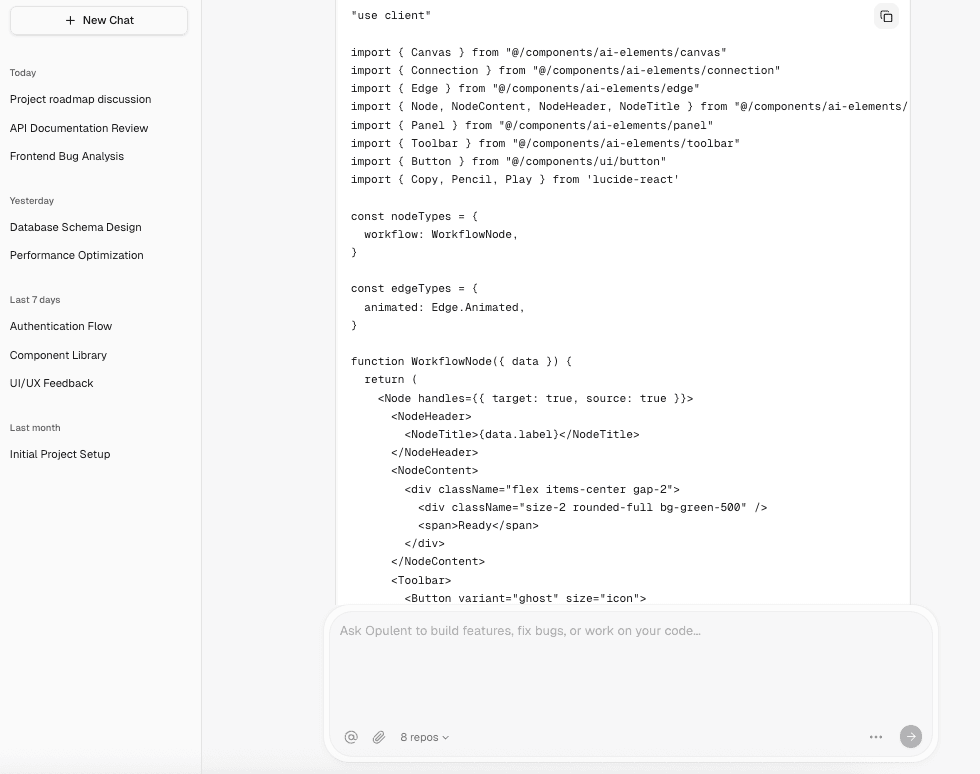Click the chevron beside 8 repos

446,738
